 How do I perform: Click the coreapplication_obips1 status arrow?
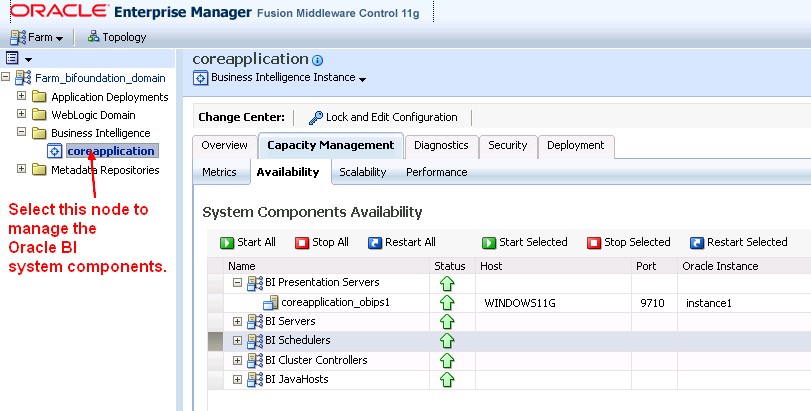[x=447, y=302]
